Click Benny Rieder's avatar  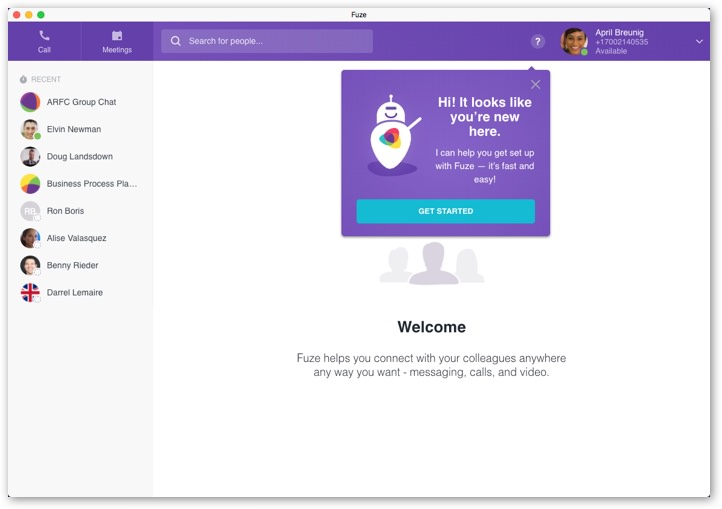[30, 265]
